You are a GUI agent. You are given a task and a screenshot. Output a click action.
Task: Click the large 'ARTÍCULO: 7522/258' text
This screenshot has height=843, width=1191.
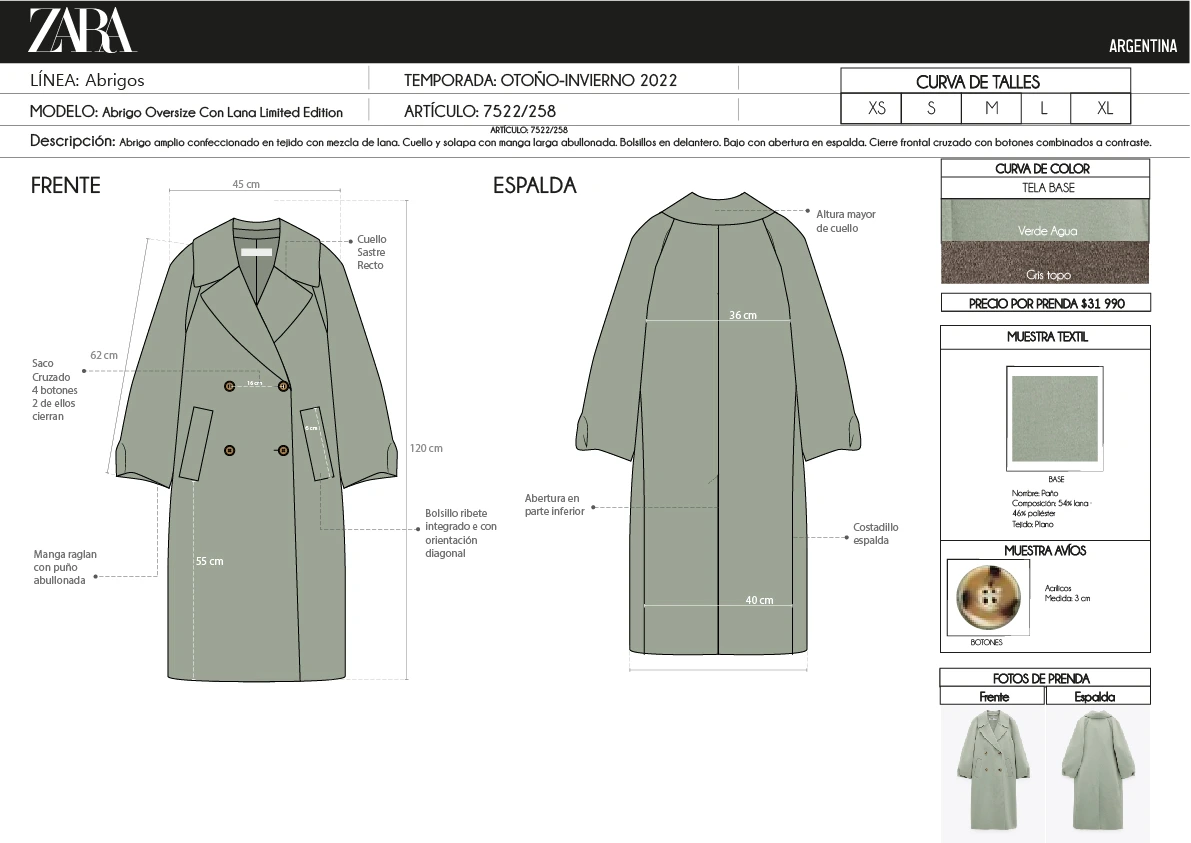pos(479,112)
